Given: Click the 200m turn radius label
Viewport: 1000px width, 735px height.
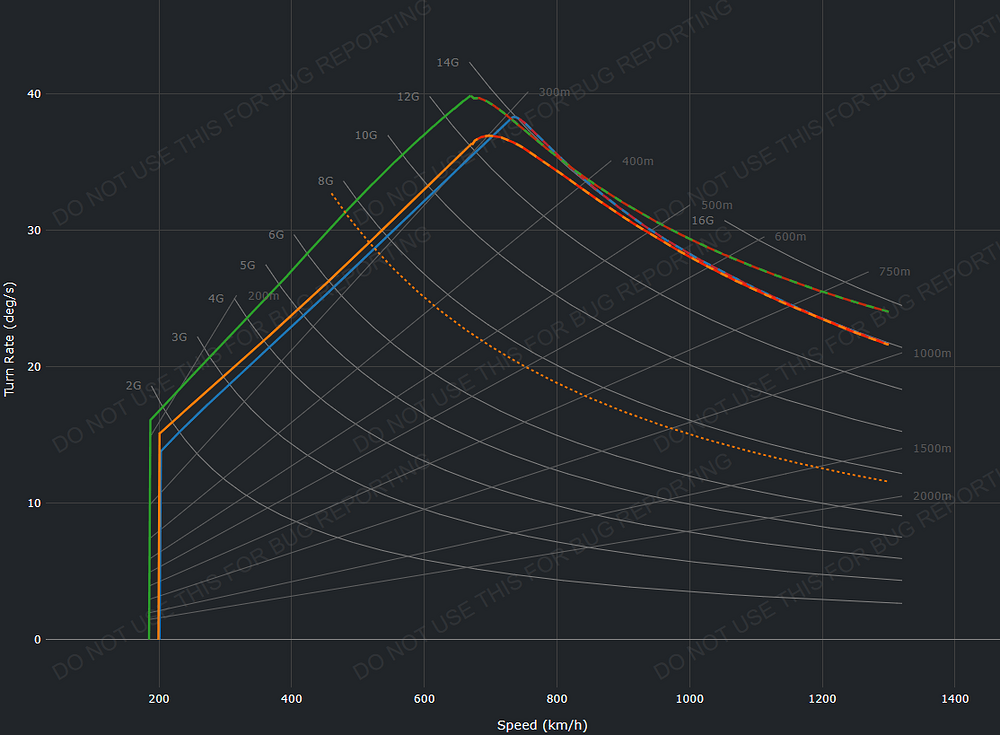Looking at the screenshot, I should point(263,296).
